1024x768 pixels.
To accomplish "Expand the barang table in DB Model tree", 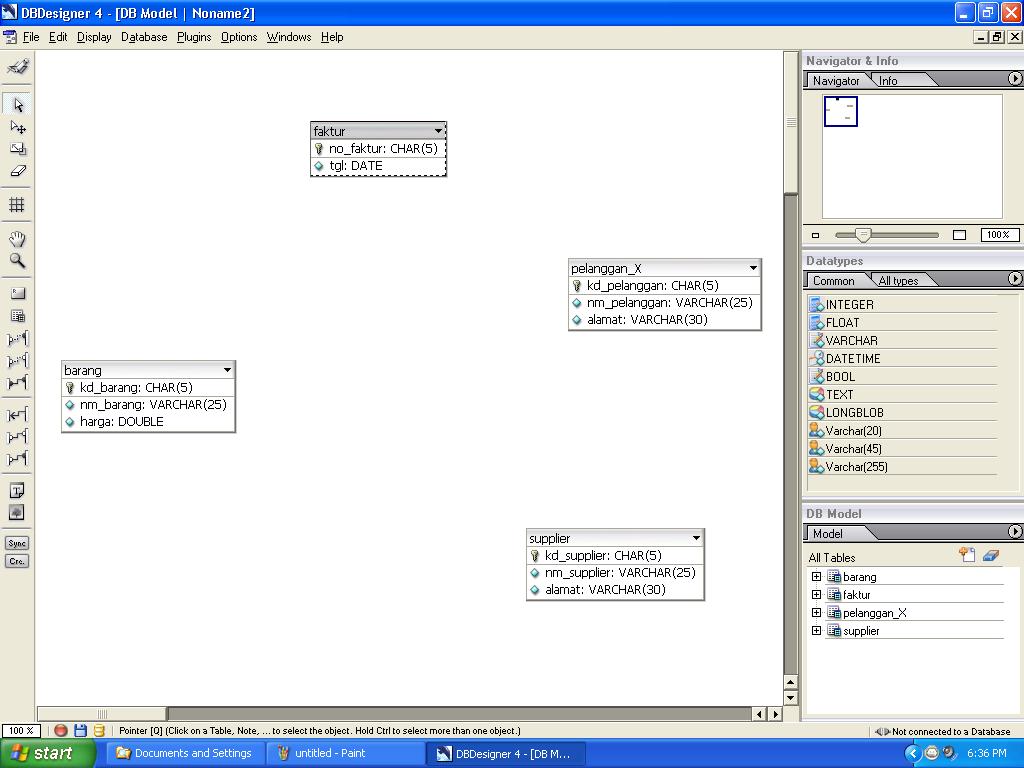I will point(816,577).
